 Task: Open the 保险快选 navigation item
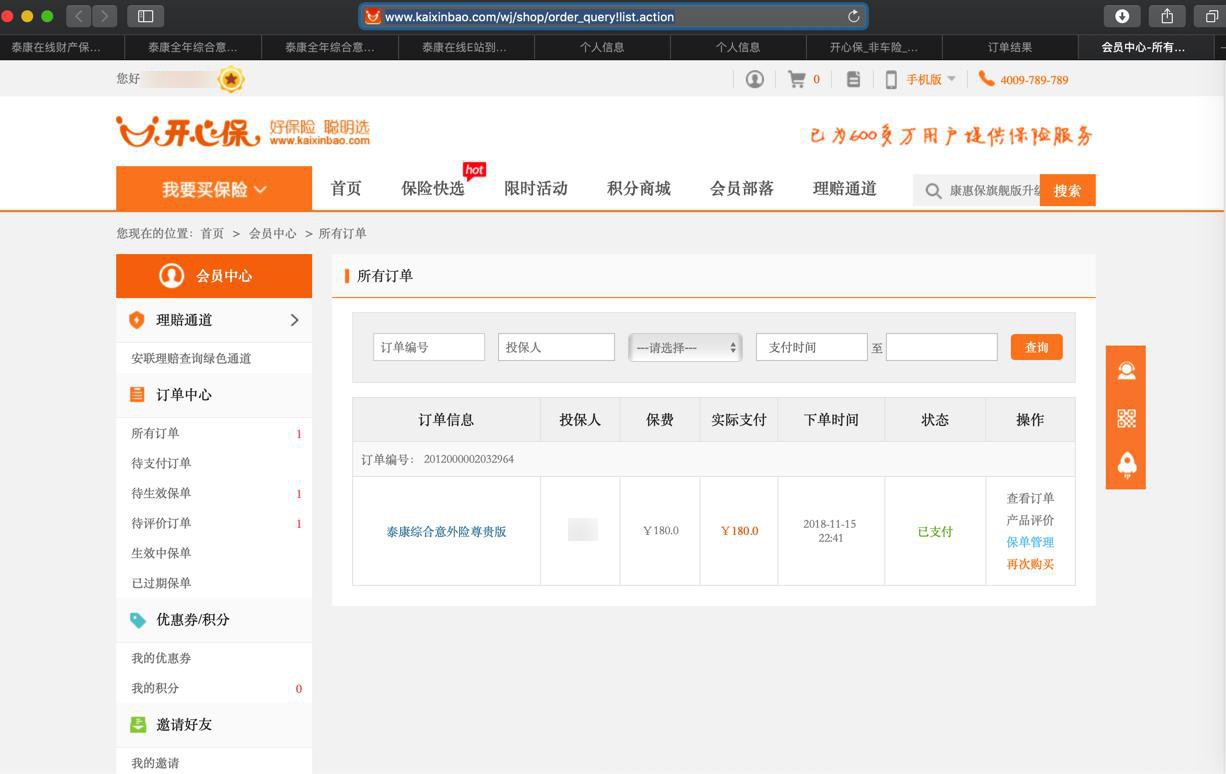click(x=433, y=188)
